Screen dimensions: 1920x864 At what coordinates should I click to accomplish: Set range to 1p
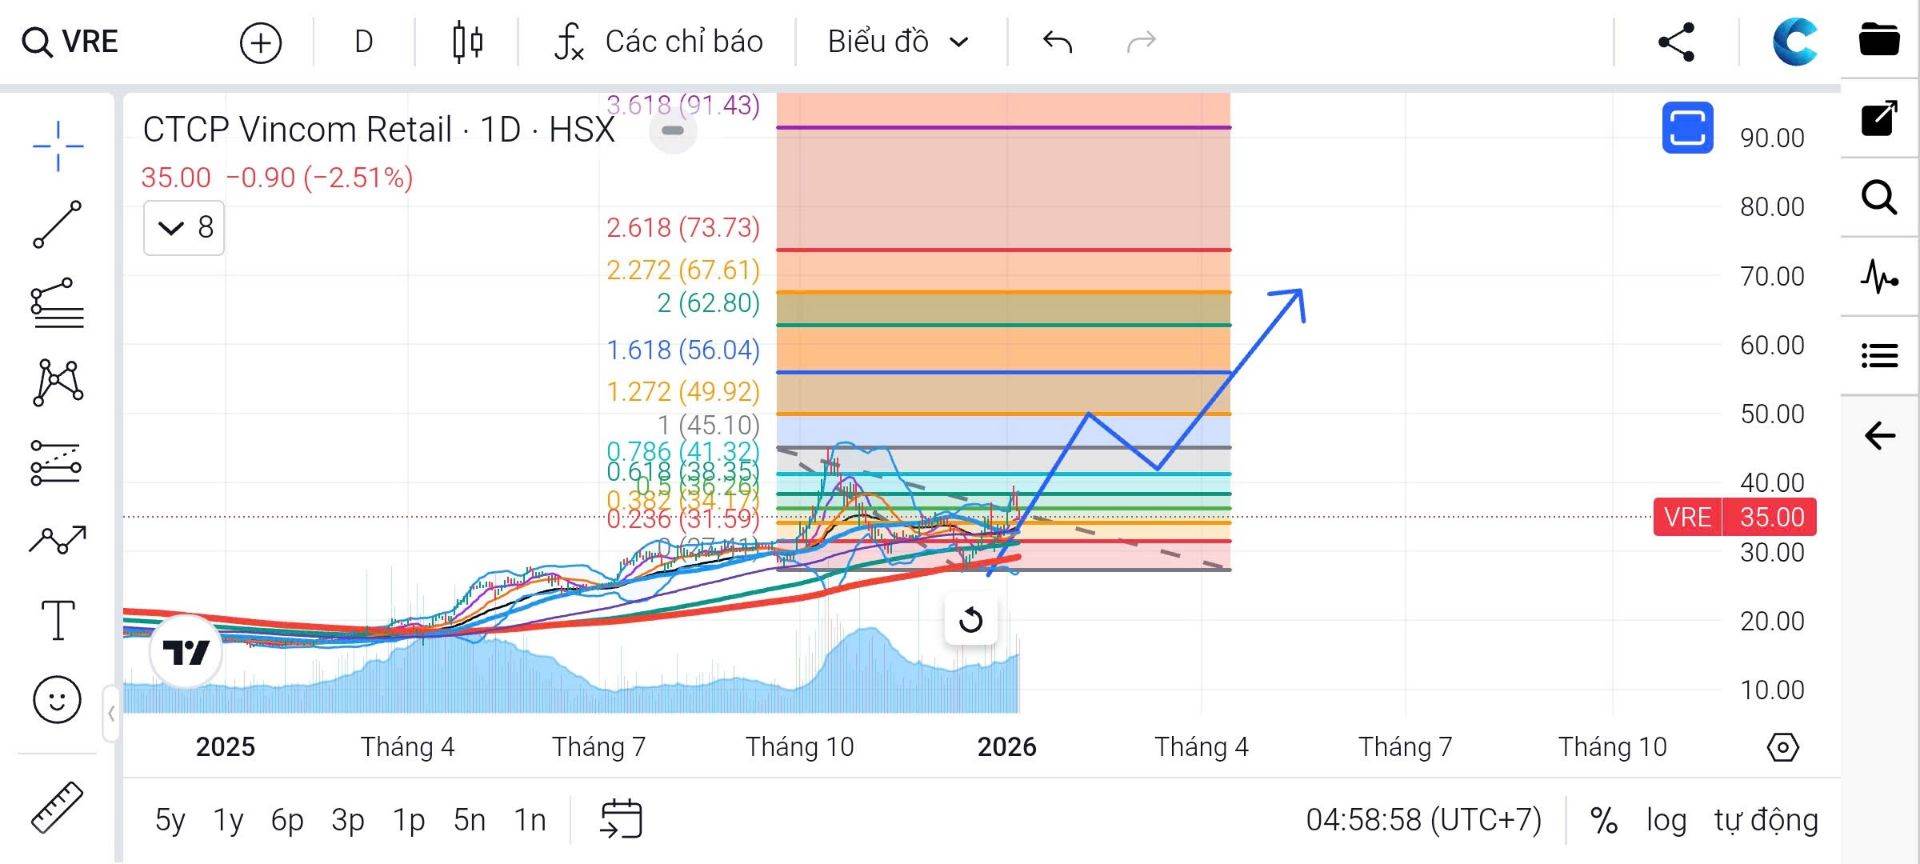tap(409, 821)
